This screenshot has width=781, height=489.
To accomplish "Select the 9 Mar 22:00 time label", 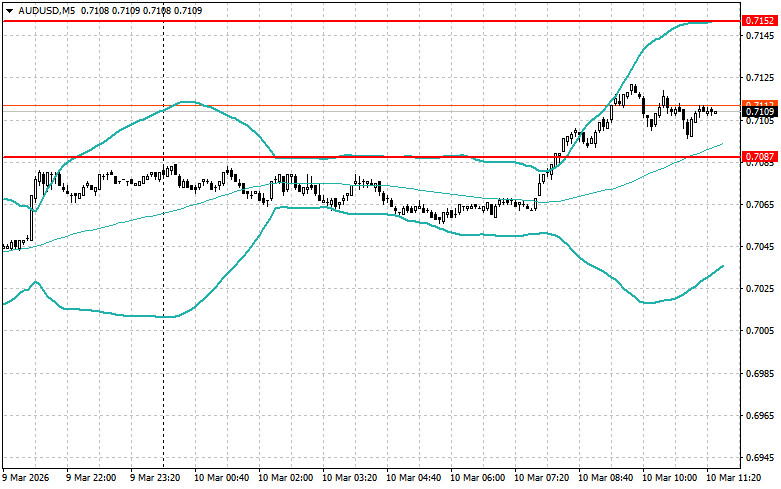I will pyautogui.click(x=91, y=478).
